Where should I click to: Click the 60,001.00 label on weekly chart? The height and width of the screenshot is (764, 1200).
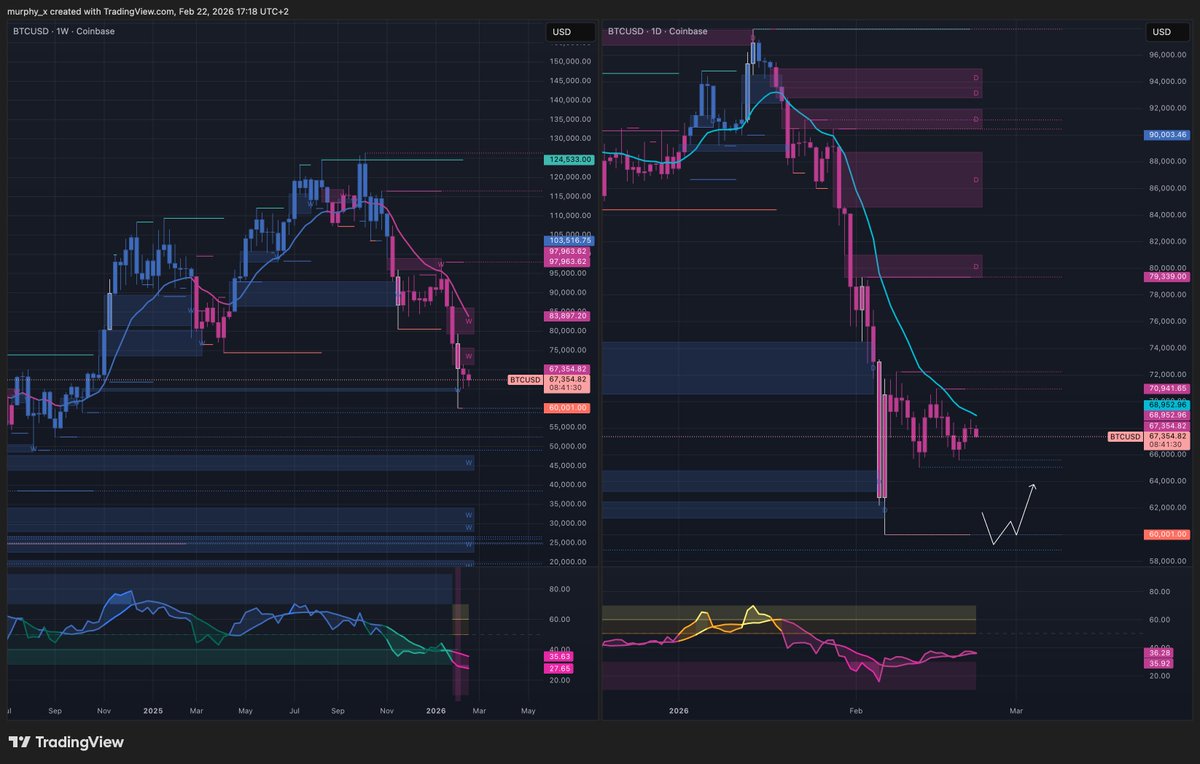coord(569,408)
